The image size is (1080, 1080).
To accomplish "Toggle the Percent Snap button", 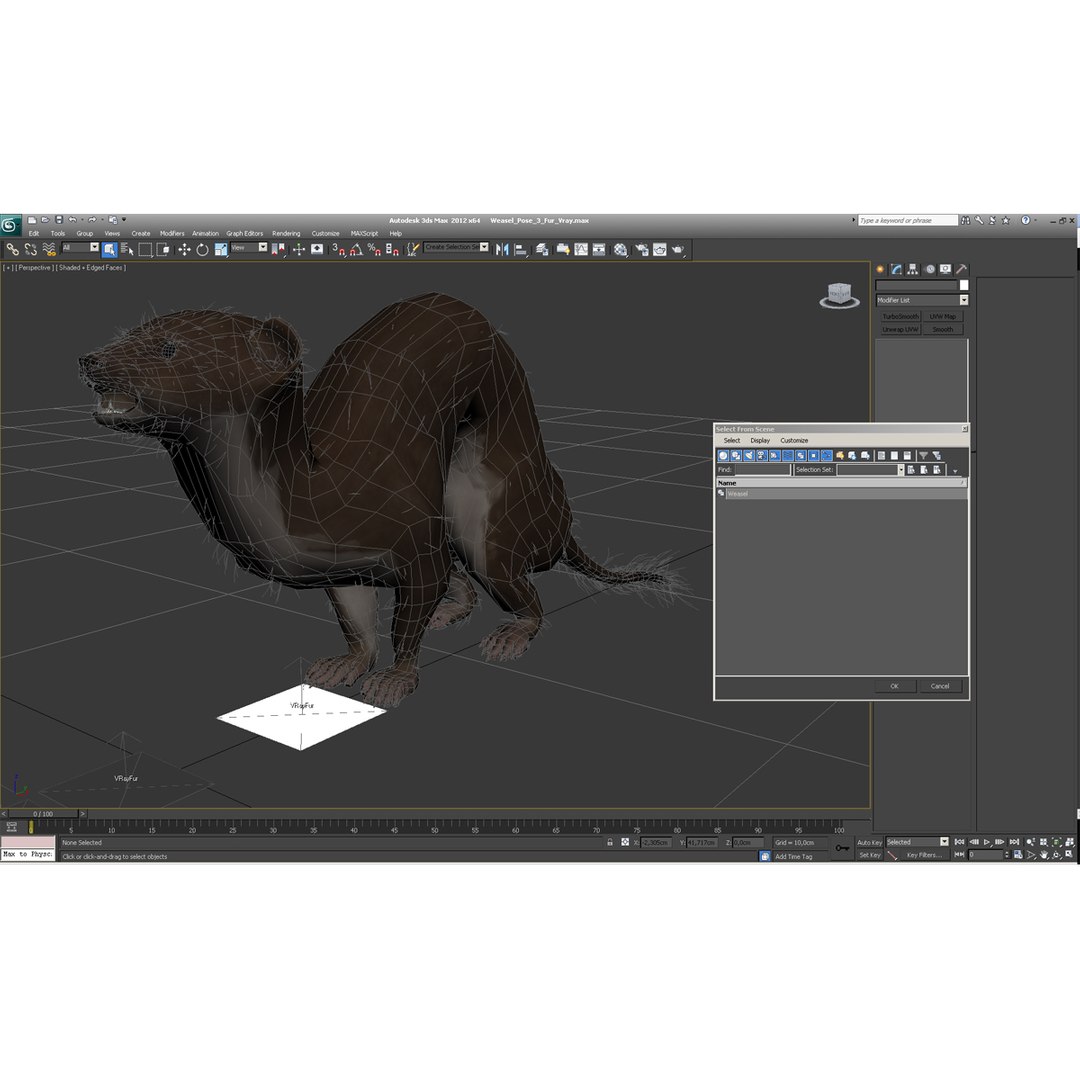I will pyautogui.click(x=374, y=249).
